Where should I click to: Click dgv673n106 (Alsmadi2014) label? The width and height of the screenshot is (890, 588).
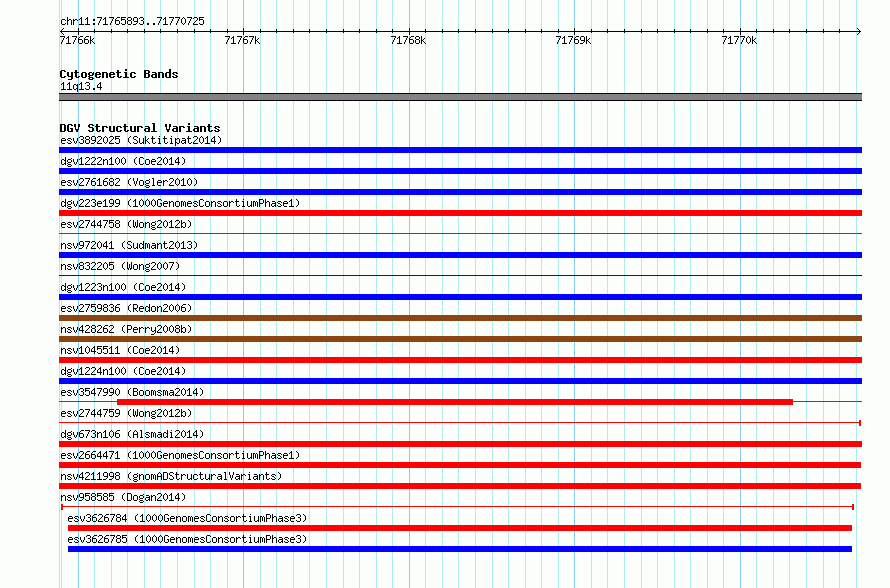tap(132, 434)
